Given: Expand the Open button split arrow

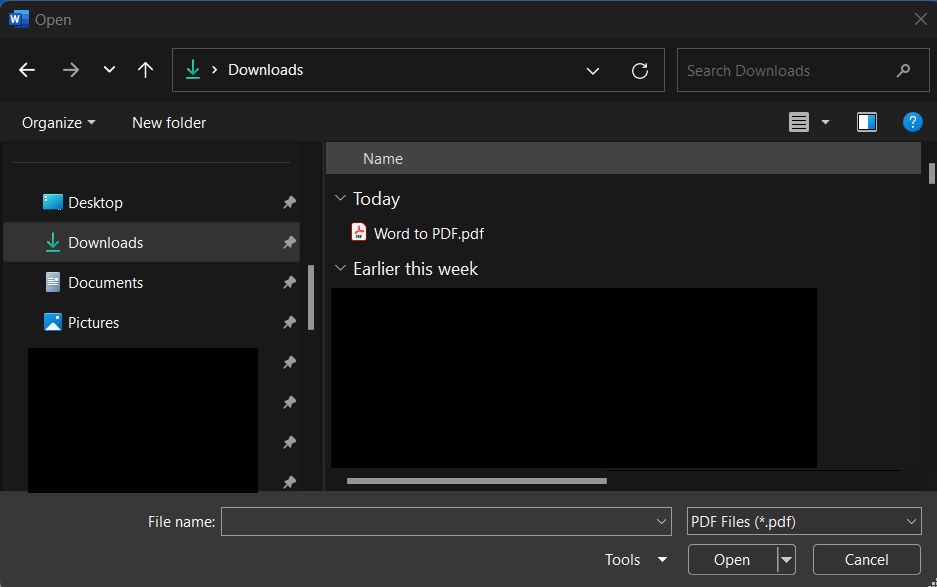Looking at the screenshot, I should point(786,560).
